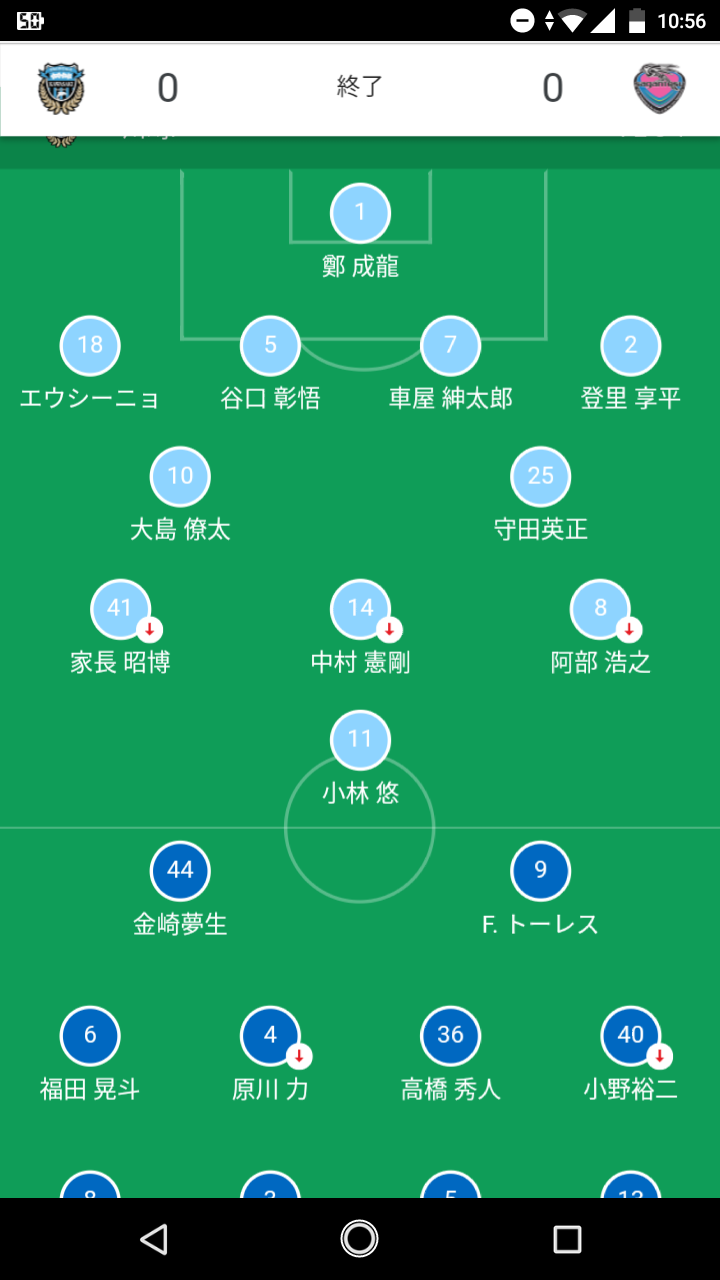
Task: Tap player 9 F. トーレス
Action: [540, 871]
